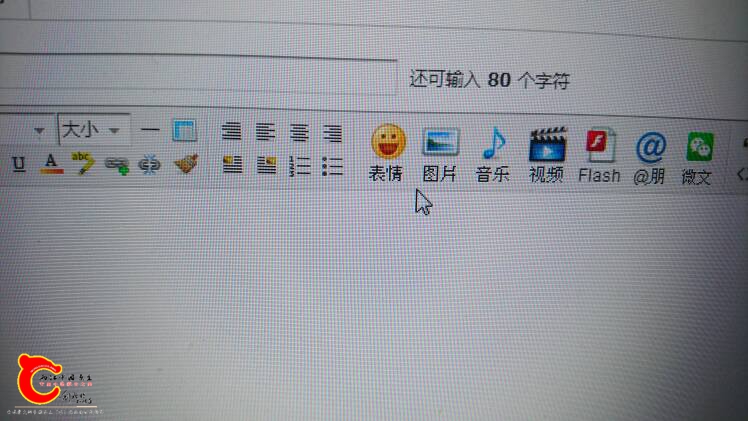Apply the fourth alignment icon in the top row
Viewport: 748px width, 421px height.
point(332,133)
